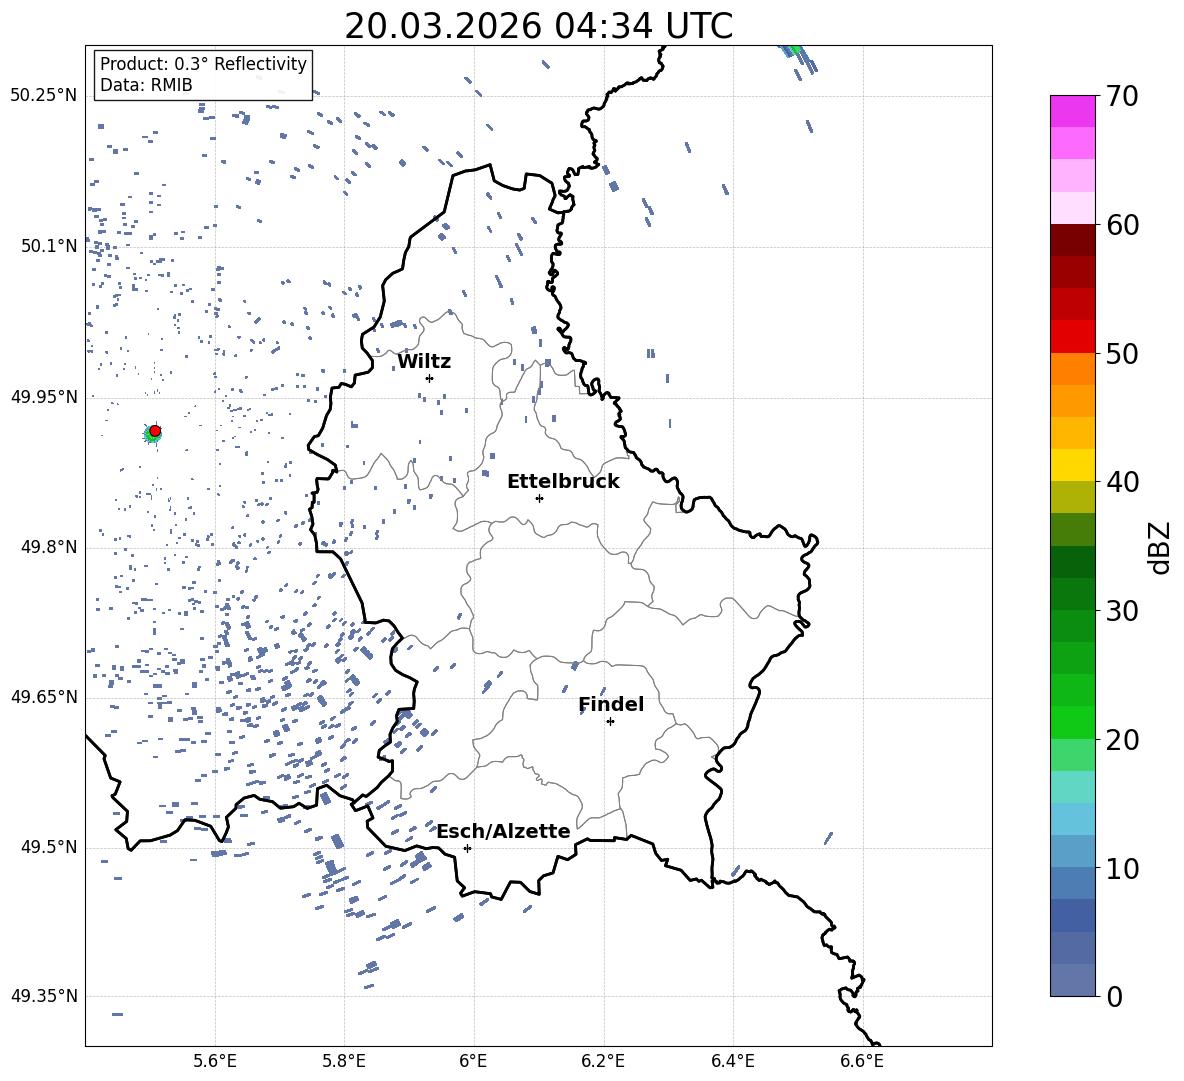Click the red radar site marker

[x=155, y=431]
